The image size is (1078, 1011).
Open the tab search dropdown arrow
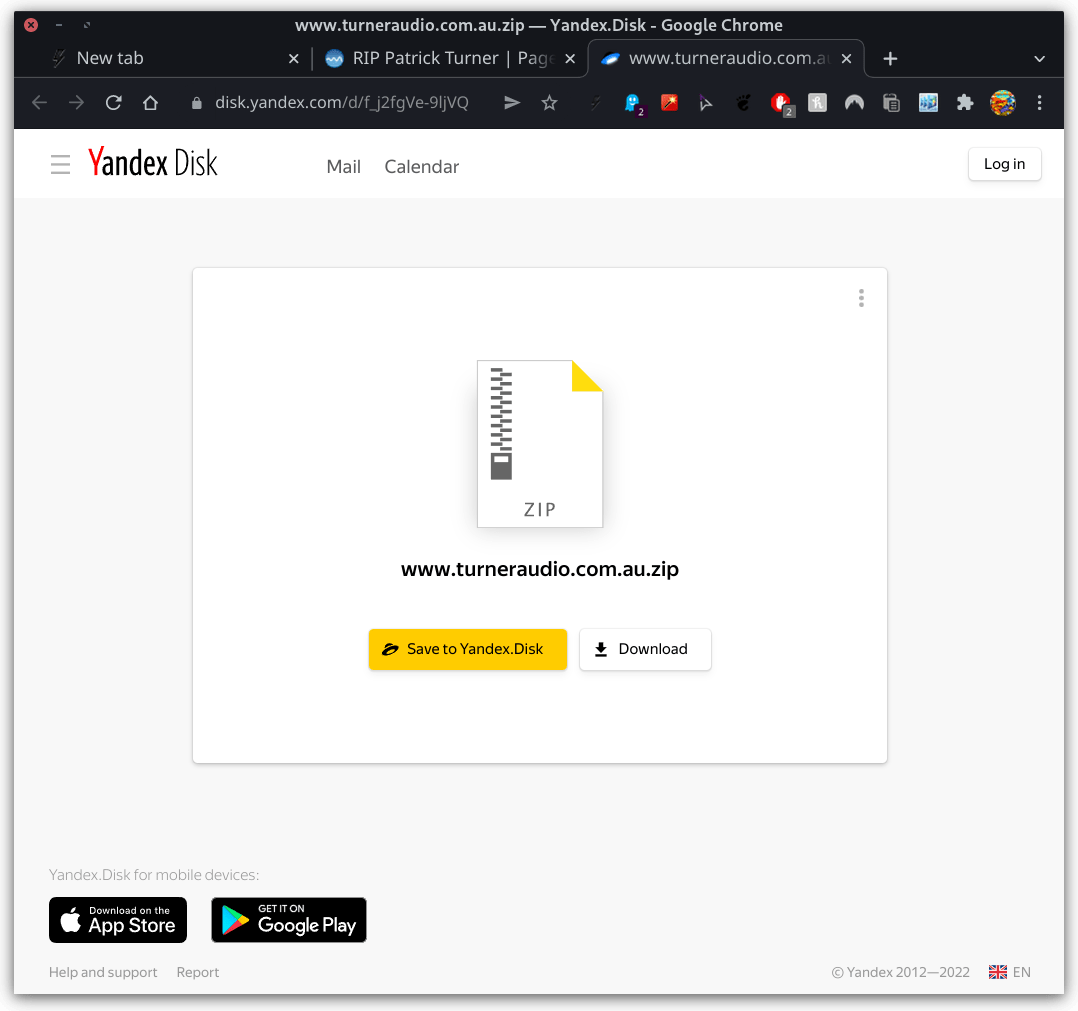click(1039, 59)
